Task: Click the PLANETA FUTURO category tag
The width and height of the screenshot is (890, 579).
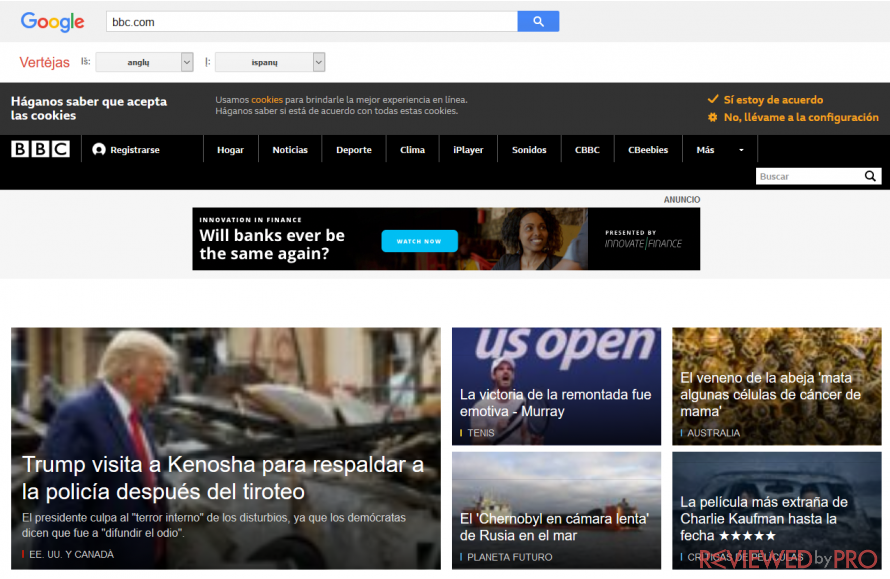Action: click(509, 557)
